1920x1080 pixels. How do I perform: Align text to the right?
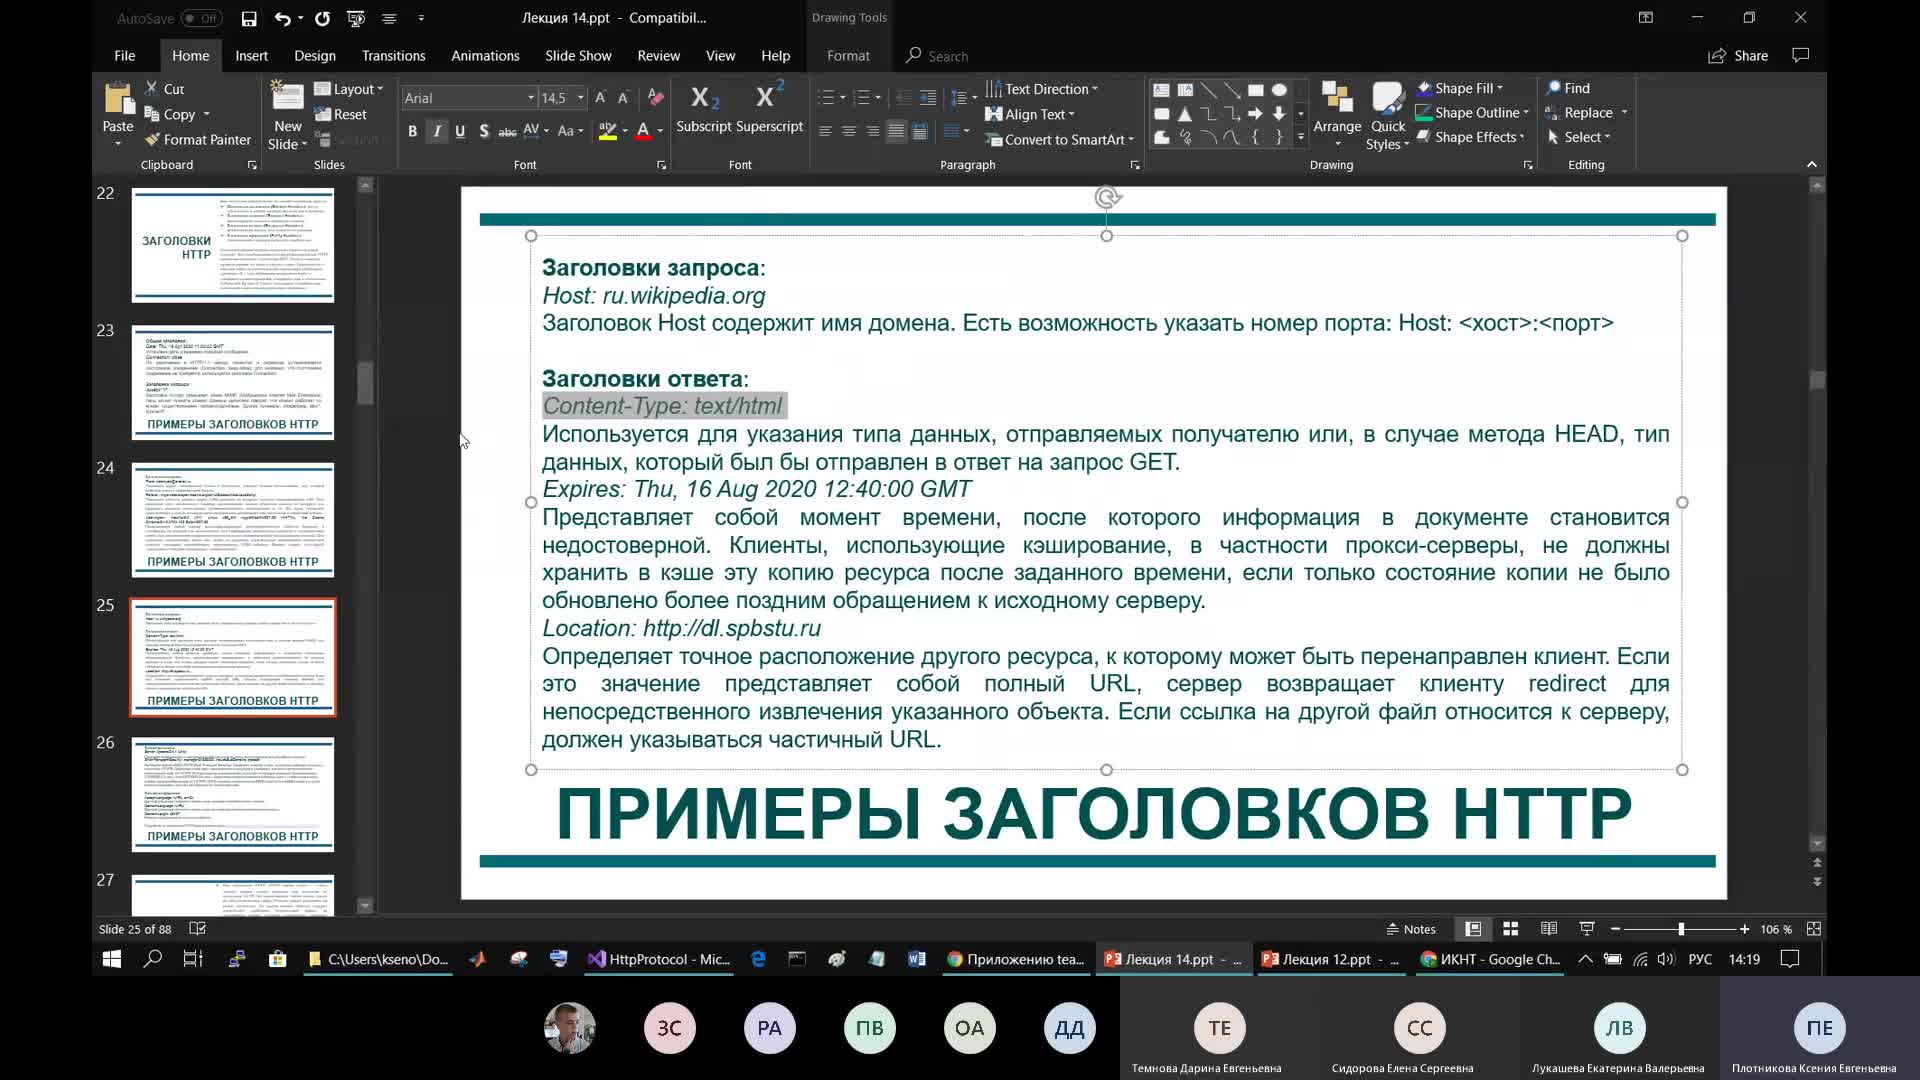pos(872,132)
